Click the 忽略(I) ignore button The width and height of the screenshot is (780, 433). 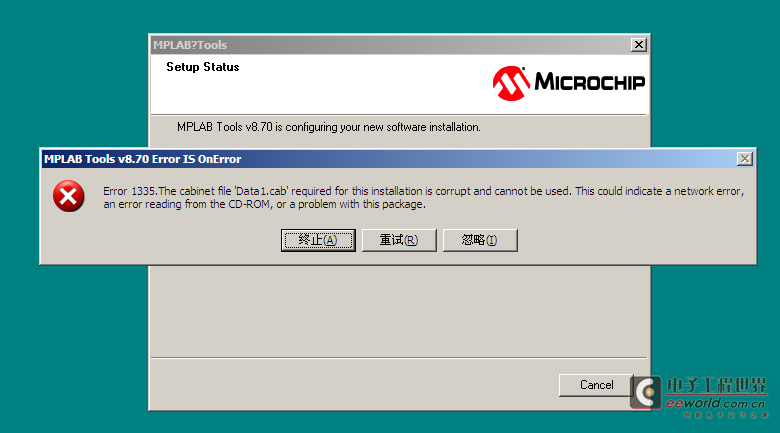point(480,240)
